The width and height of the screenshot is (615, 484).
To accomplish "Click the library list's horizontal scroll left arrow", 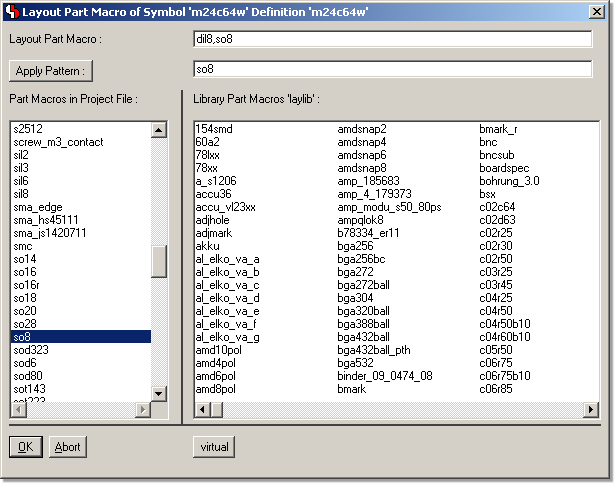I will pyautogui.click(x=202, y=410).
